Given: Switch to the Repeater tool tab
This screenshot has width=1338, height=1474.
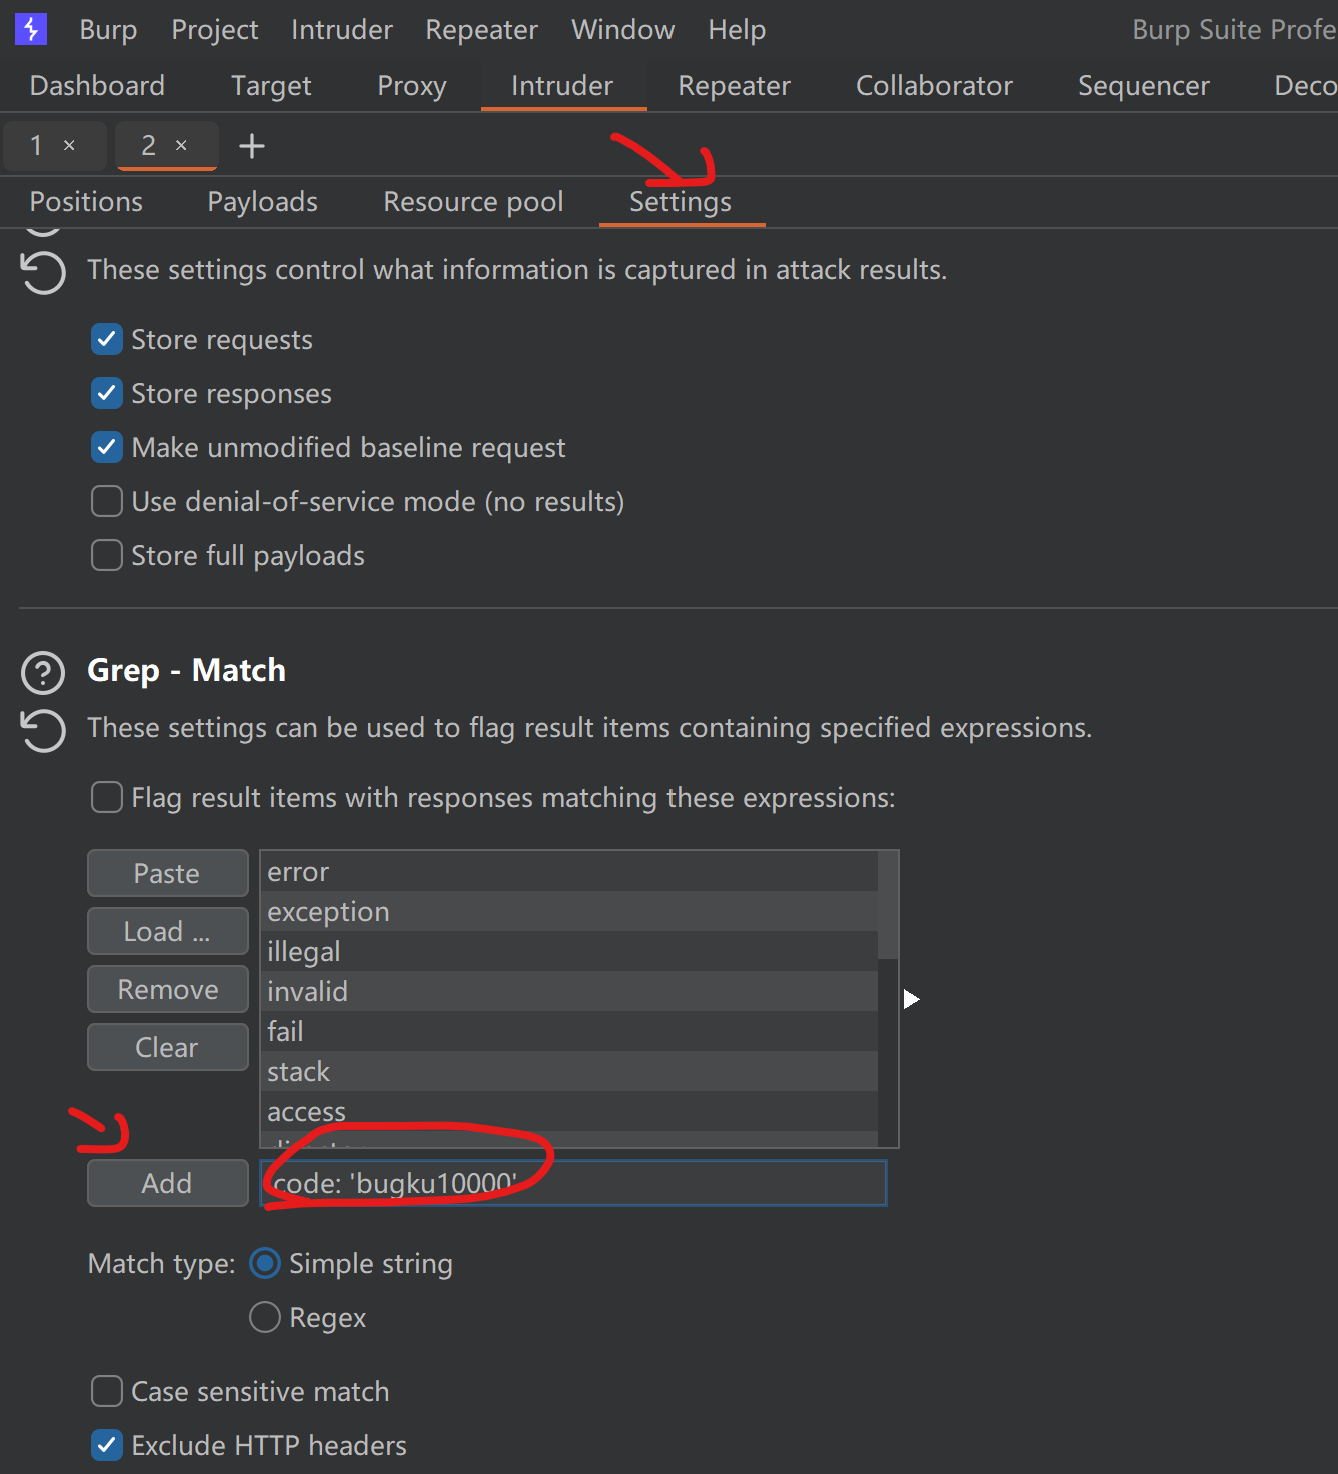Looking at the screenshot, I should coord(734,86).
